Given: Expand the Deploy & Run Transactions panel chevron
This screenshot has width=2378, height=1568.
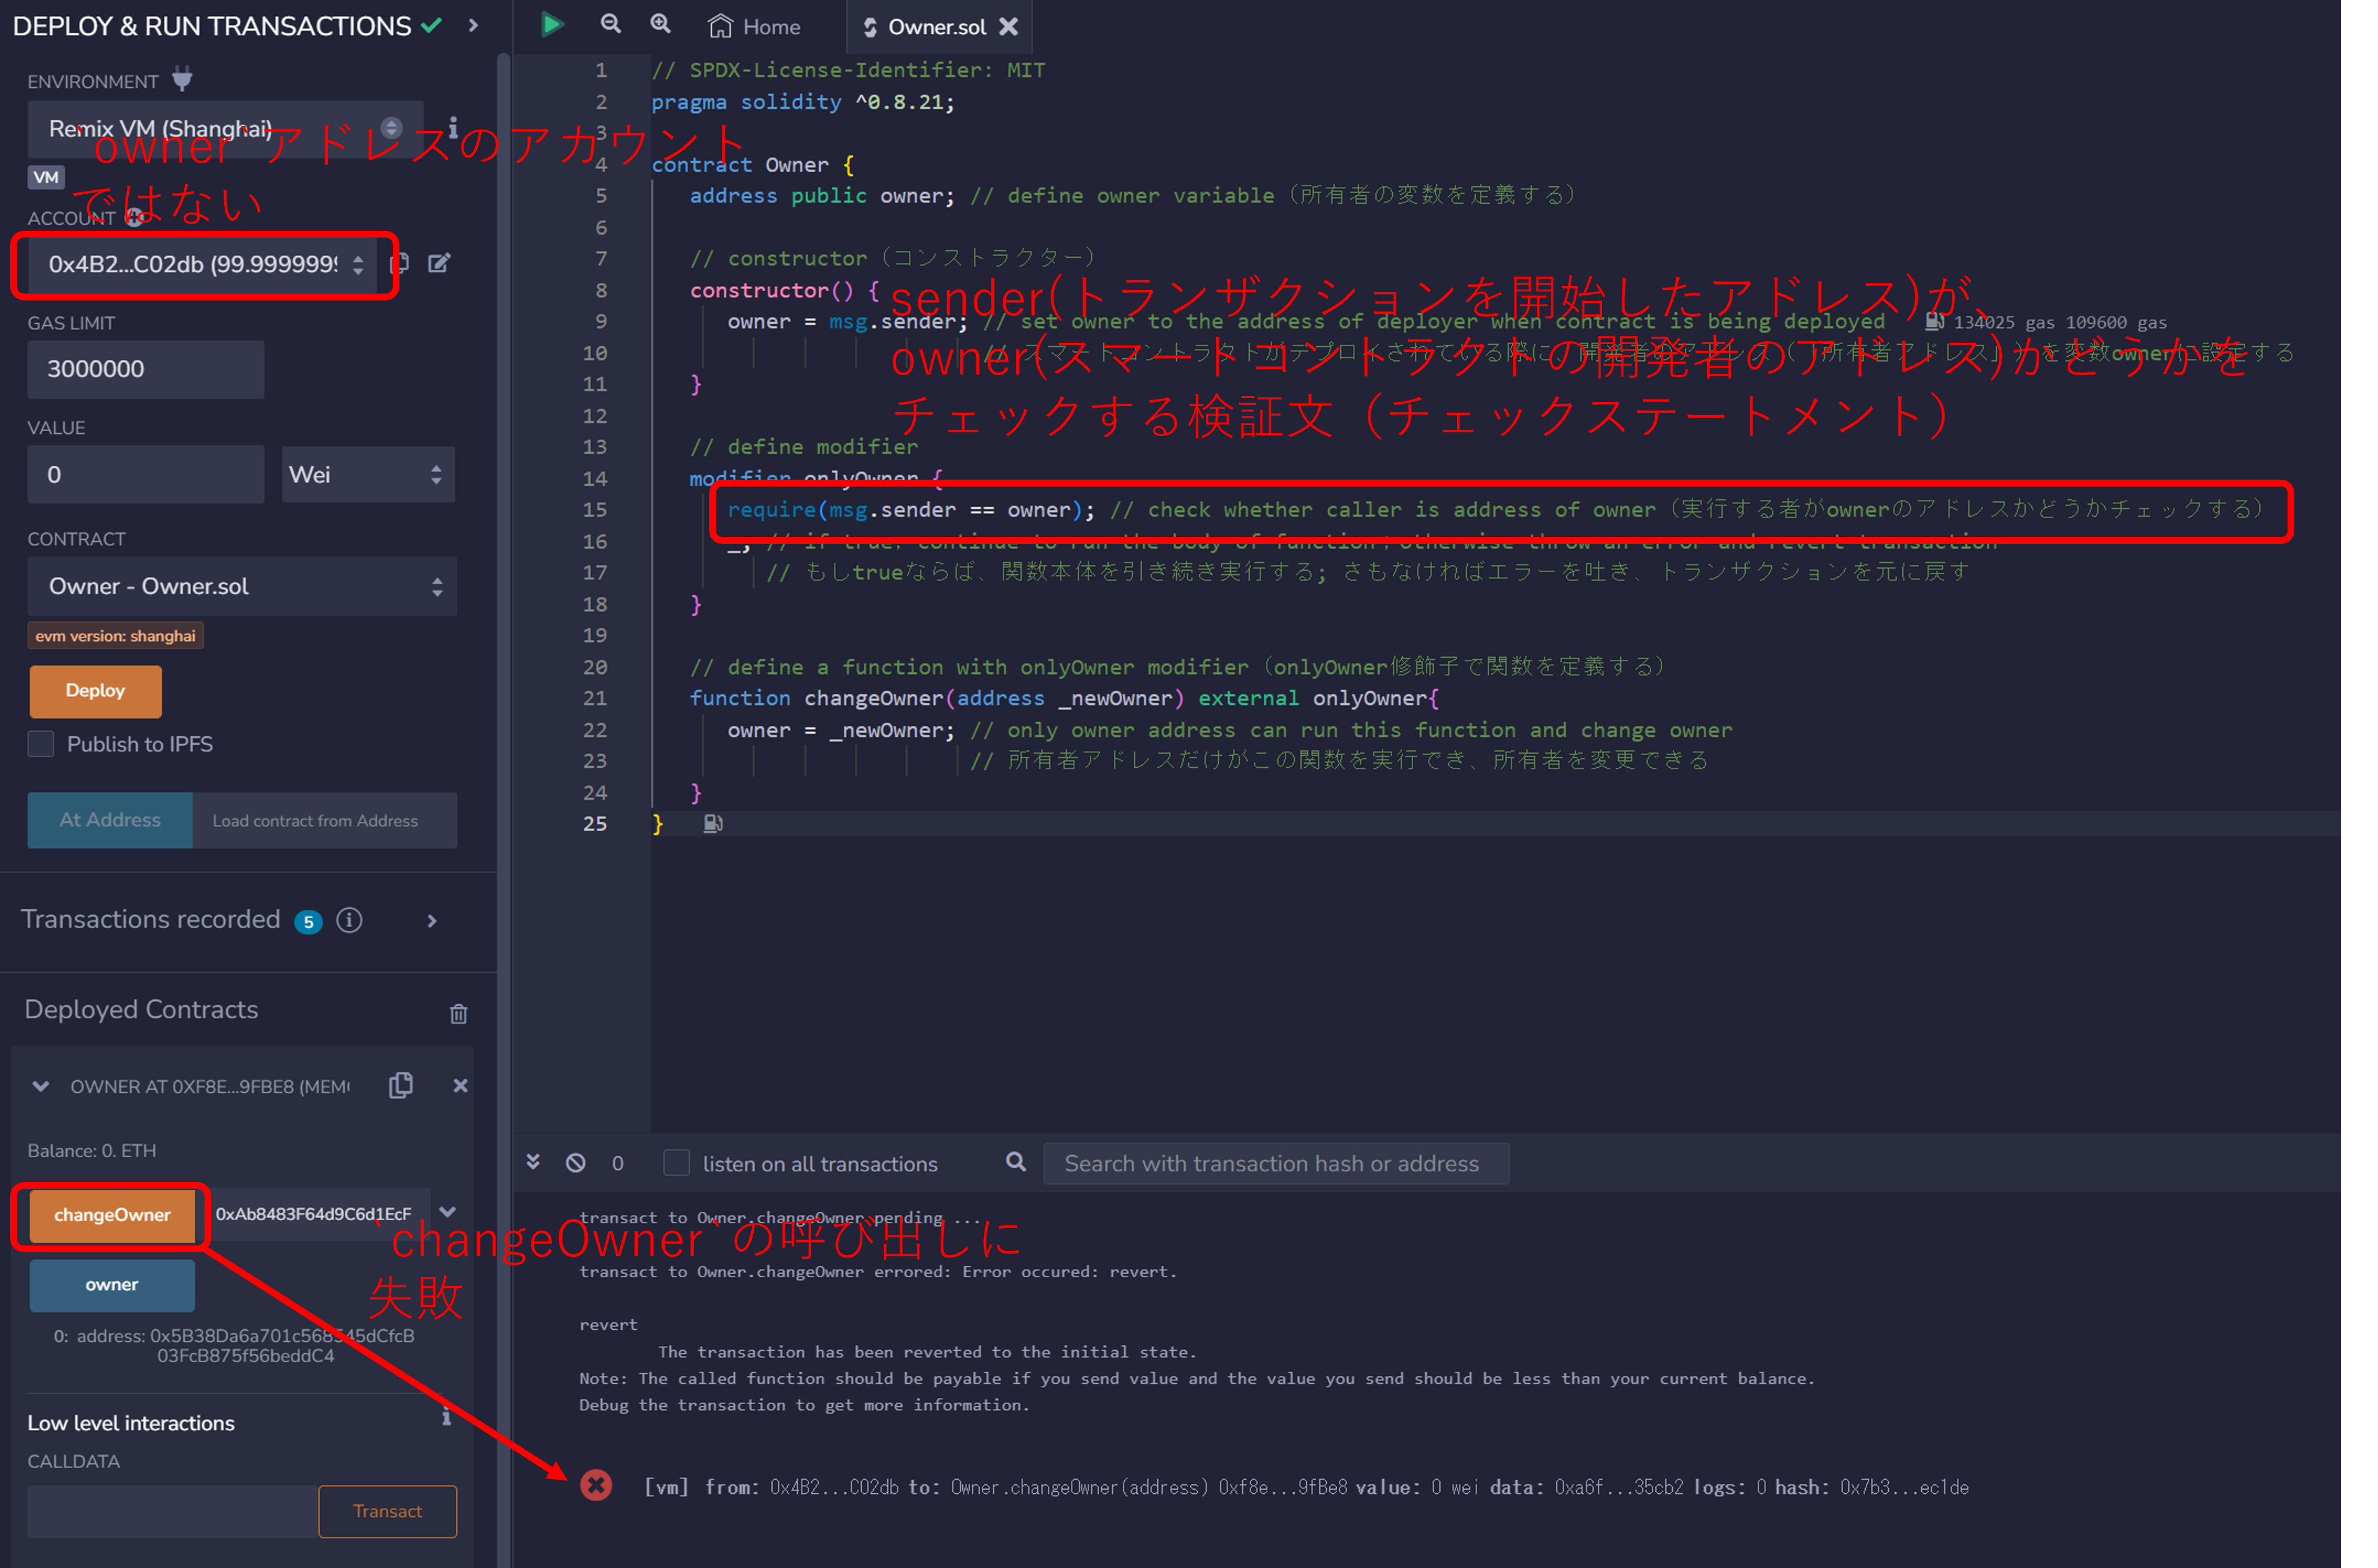Looking at the screenshot, I should pyautogui.click(x=474, y=25).
